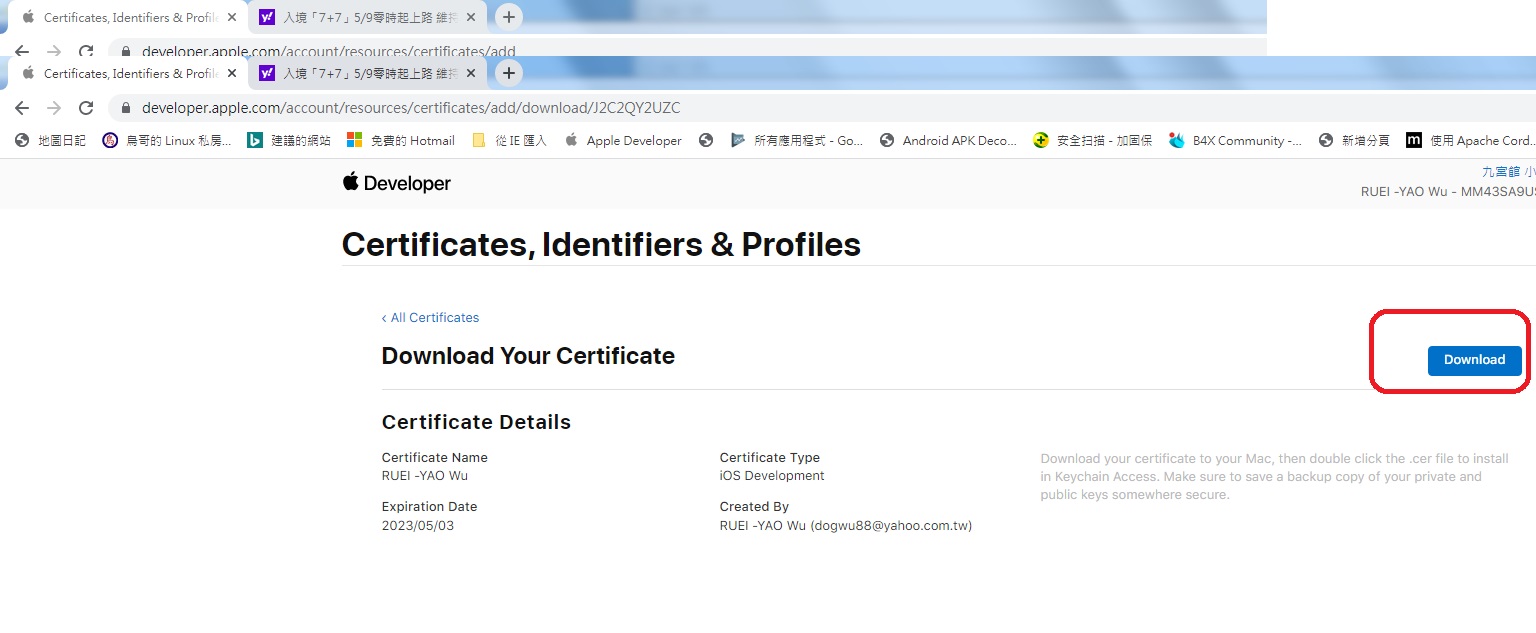1536x633 pixels.
Task: Go back via All Certificates link
Action: click(x=430, y=317)
